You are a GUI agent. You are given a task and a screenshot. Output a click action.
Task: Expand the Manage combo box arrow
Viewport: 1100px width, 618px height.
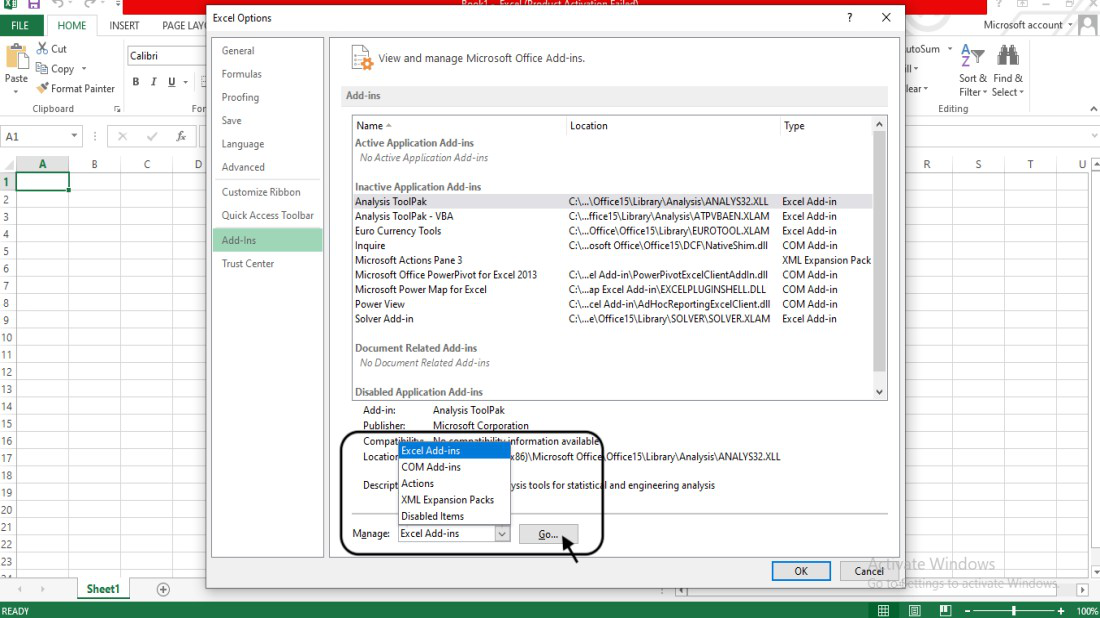point(502,534)
